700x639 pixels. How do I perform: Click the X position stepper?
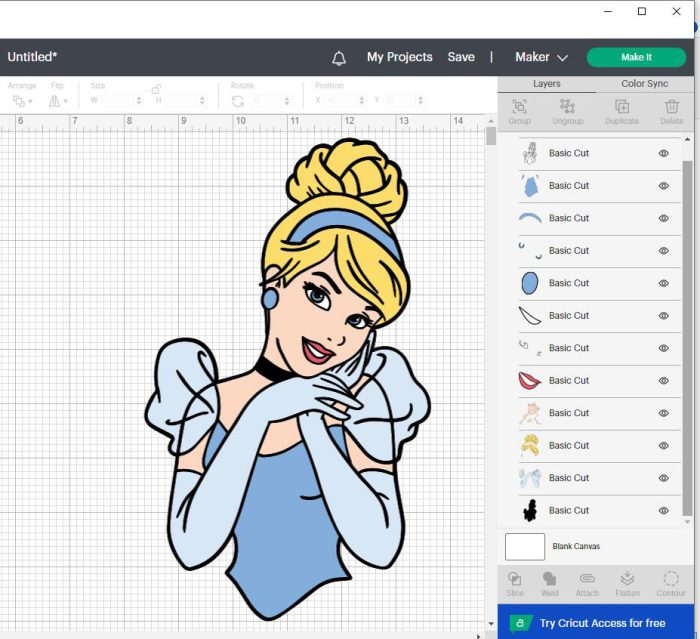[x=361, y=100]
